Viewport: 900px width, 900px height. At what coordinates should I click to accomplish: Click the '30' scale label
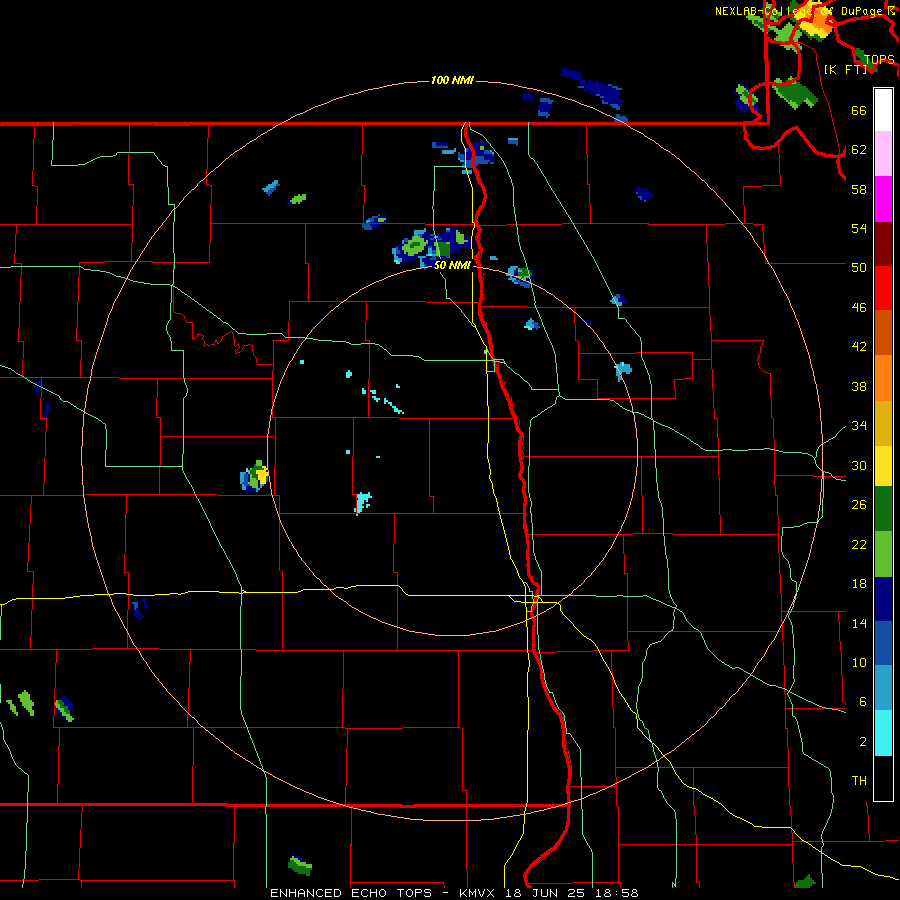pos(859,465)
